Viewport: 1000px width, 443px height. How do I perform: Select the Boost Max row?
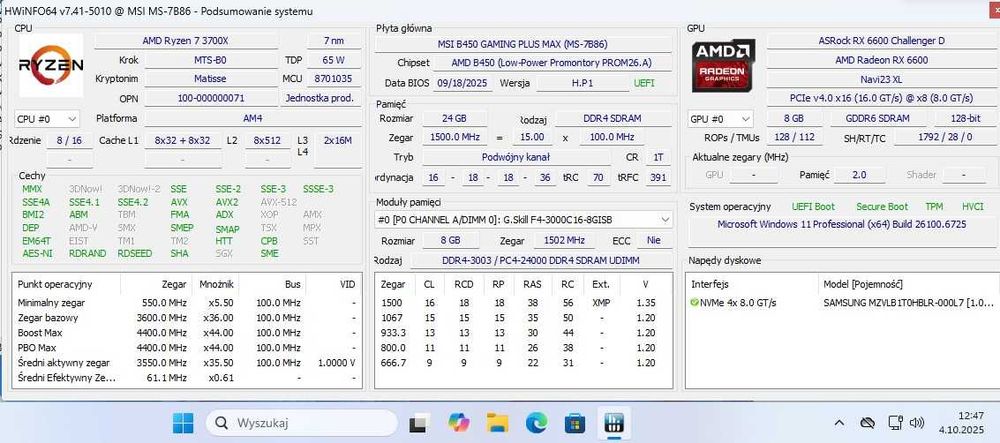pos(186,333)
